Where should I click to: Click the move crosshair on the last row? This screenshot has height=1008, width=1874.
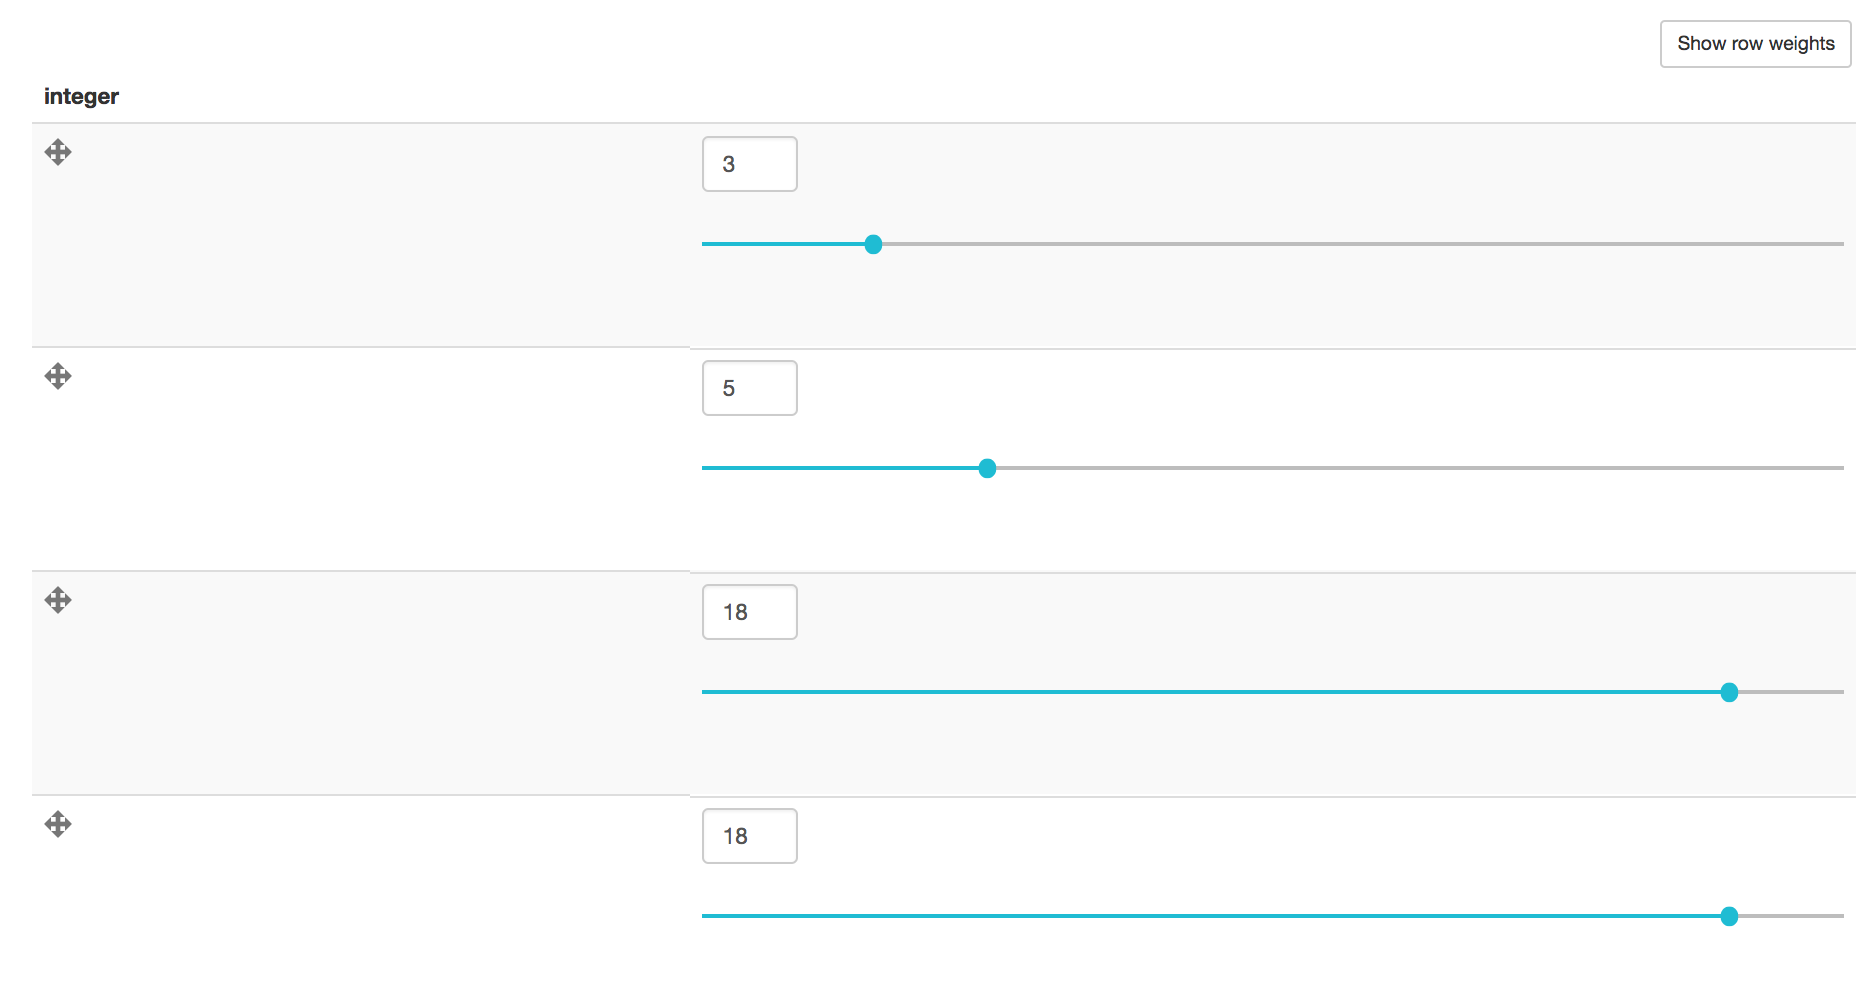coord(58,825)
